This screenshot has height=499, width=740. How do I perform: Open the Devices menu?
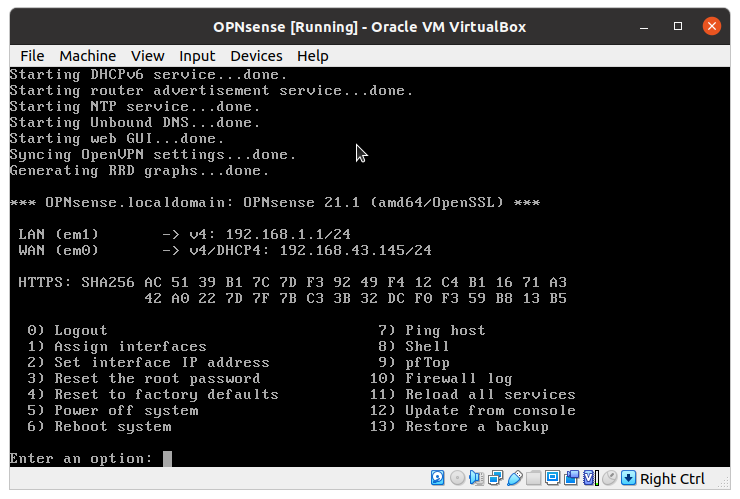tap(256, 56)
